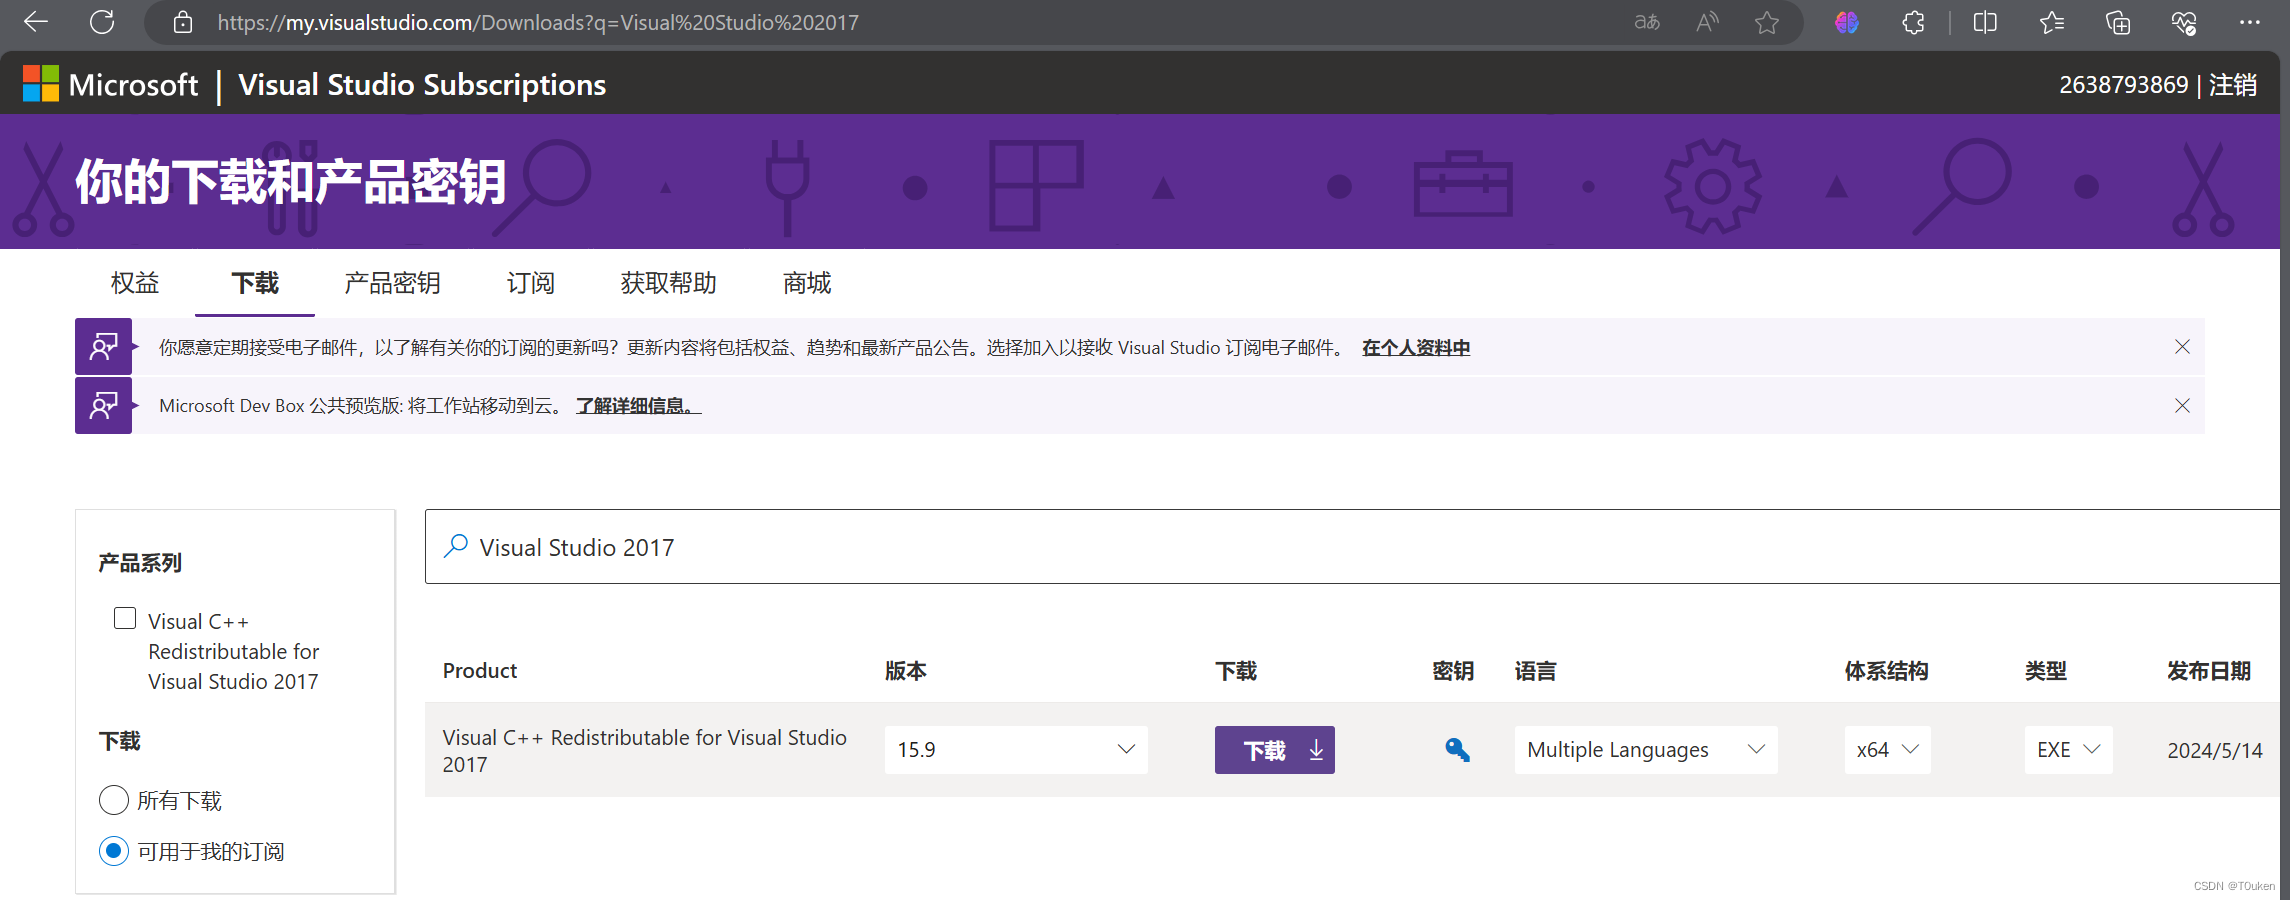
Task: Click the product key icon in the row
Action: click(1457, 749)
